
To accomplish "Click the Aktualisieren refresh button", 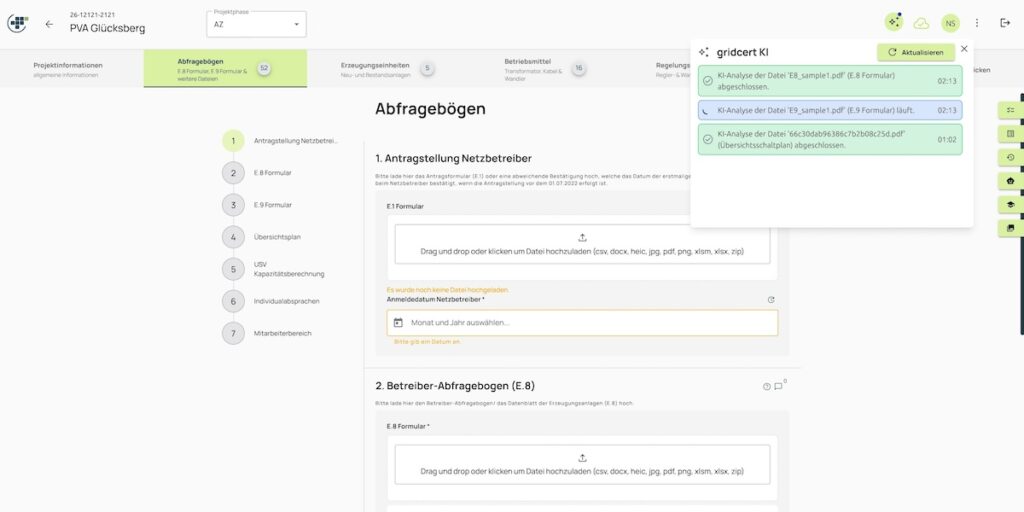I will point(916,52).
